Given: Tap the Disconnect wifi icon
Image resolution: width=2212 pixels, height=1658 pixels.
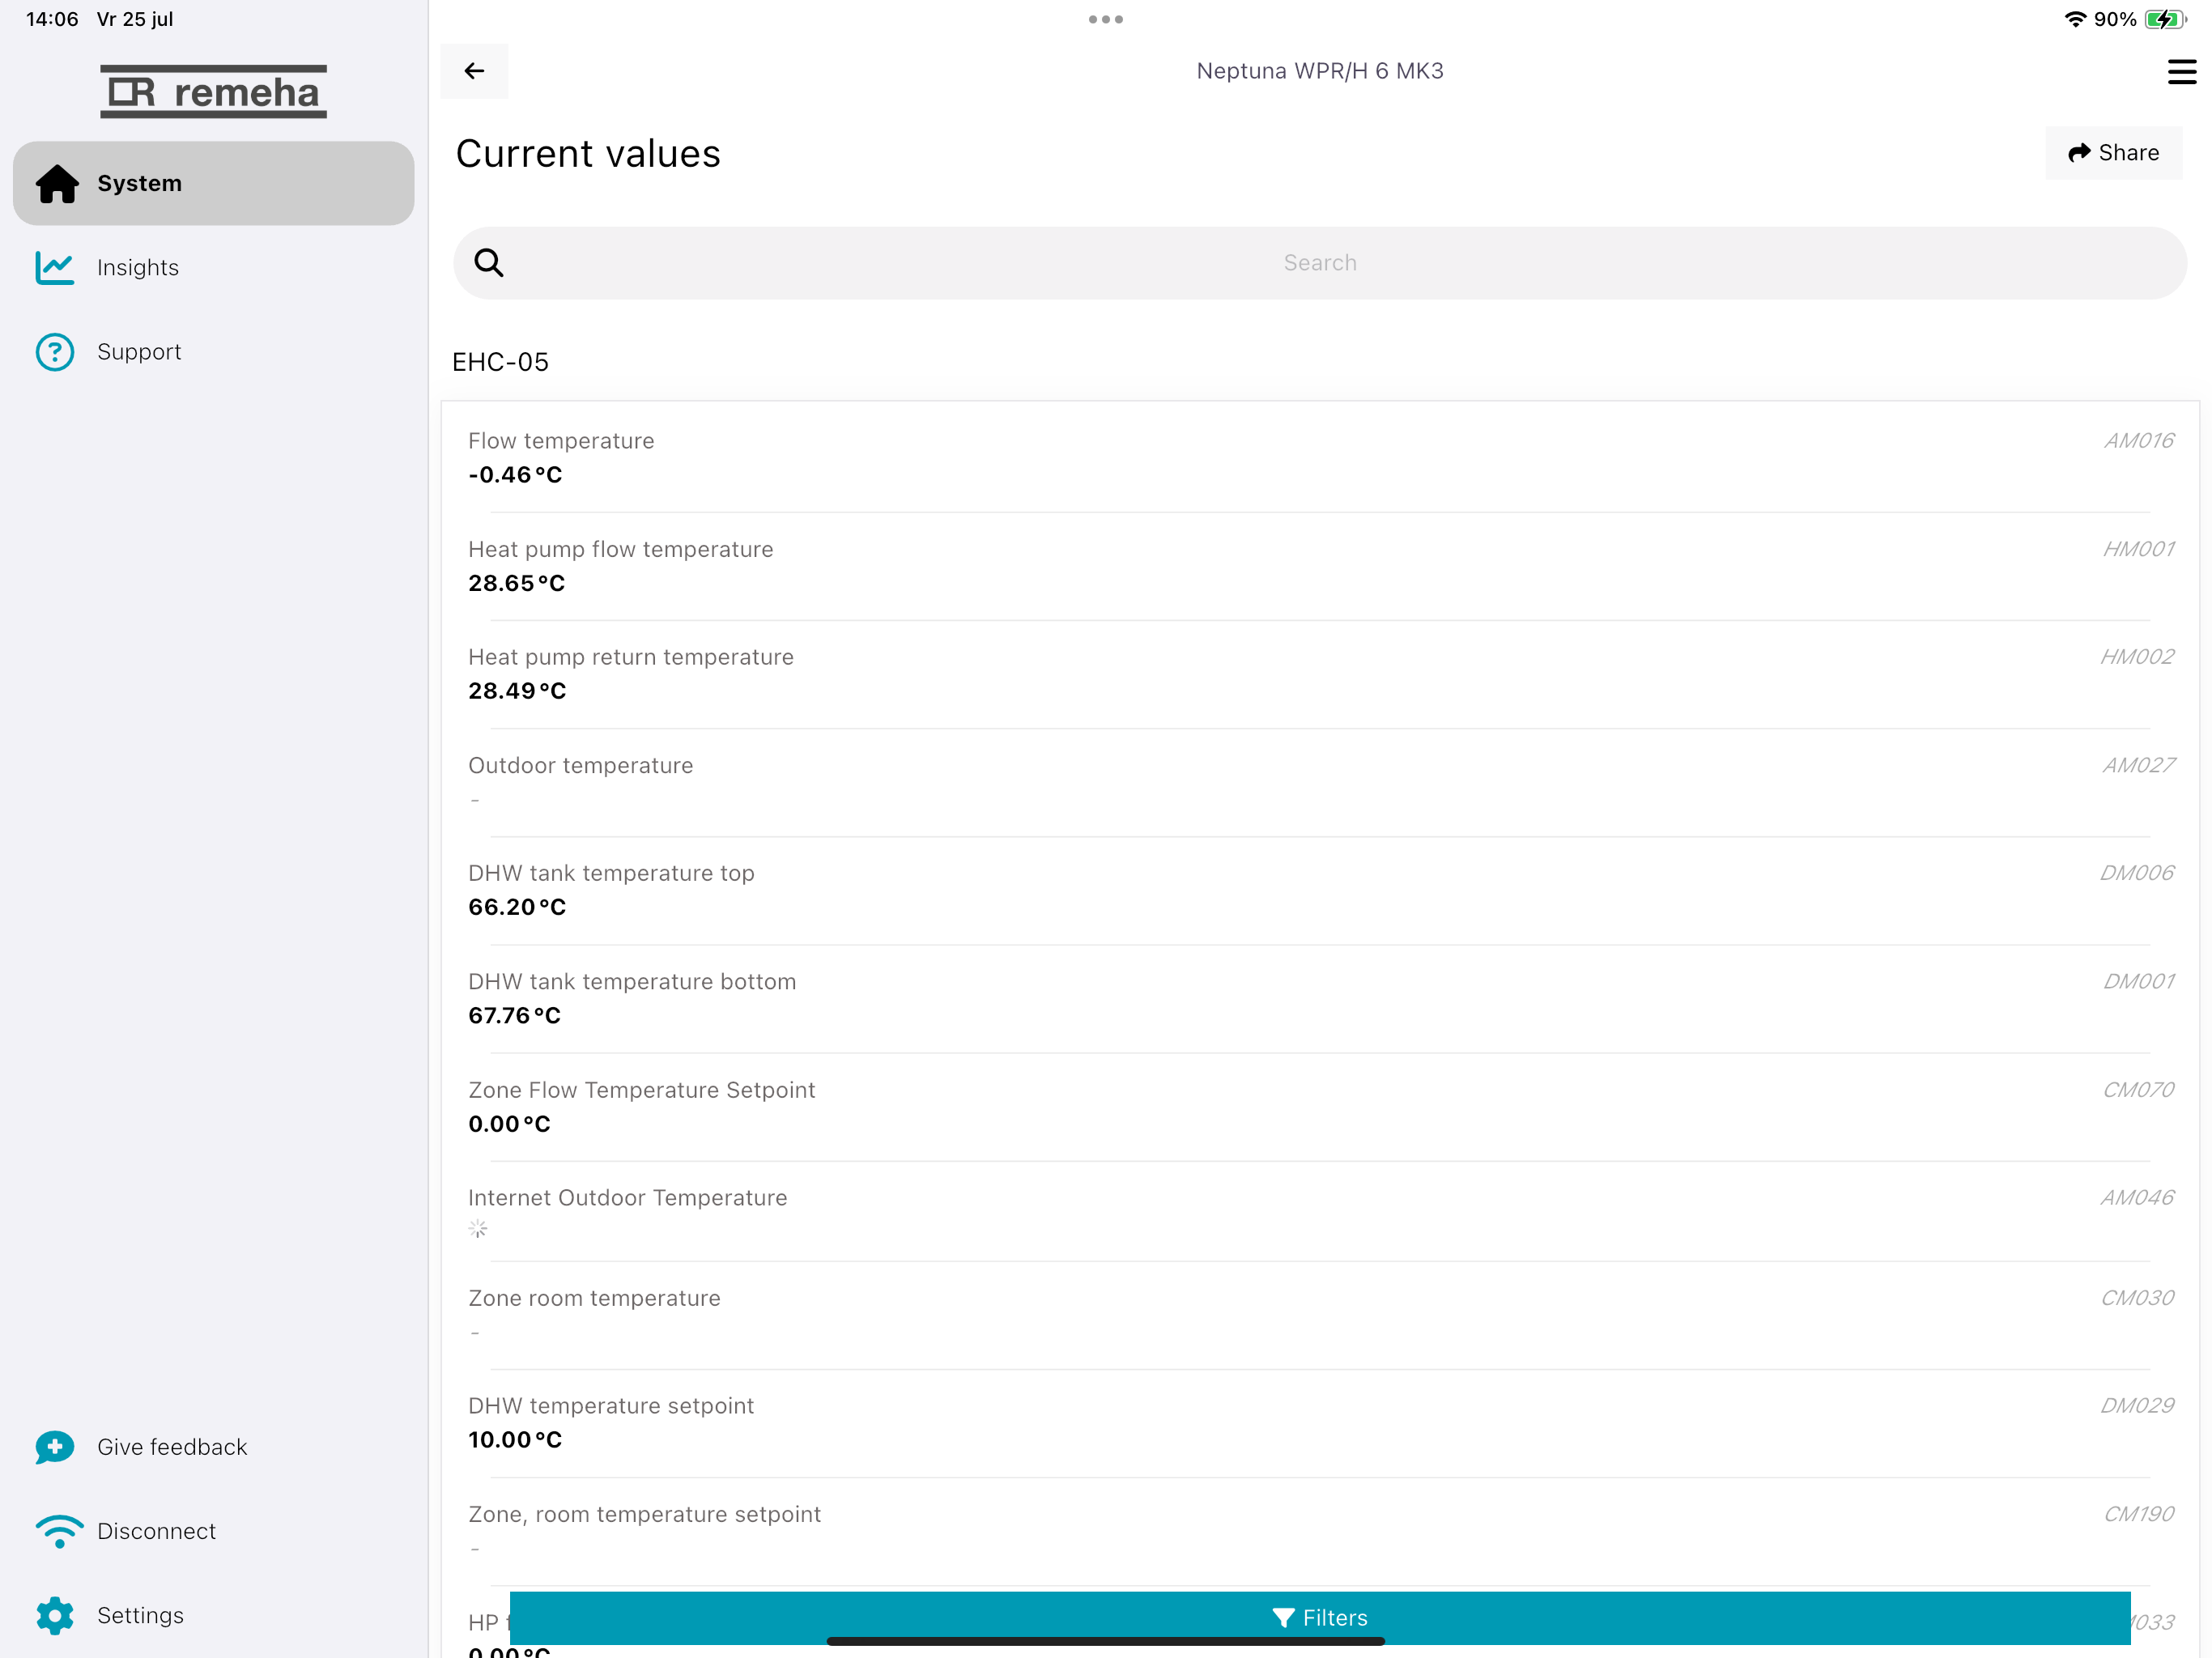Looking at the screenshot, I should (59, 1531).
